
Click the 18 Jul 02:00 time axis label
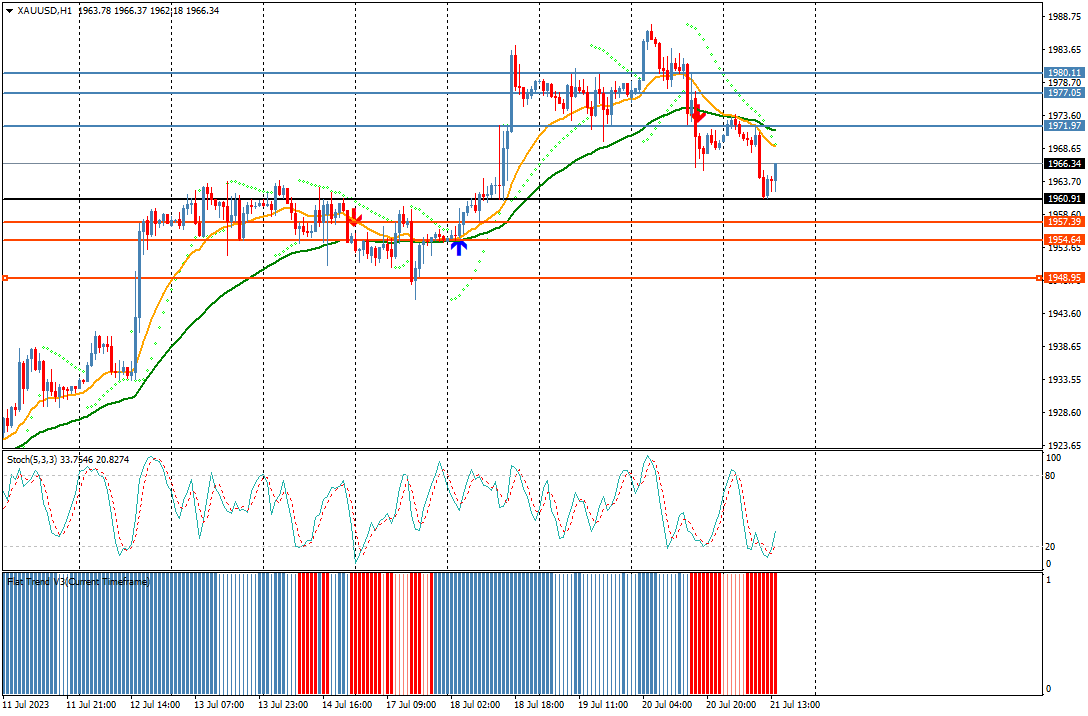point(475,705)
